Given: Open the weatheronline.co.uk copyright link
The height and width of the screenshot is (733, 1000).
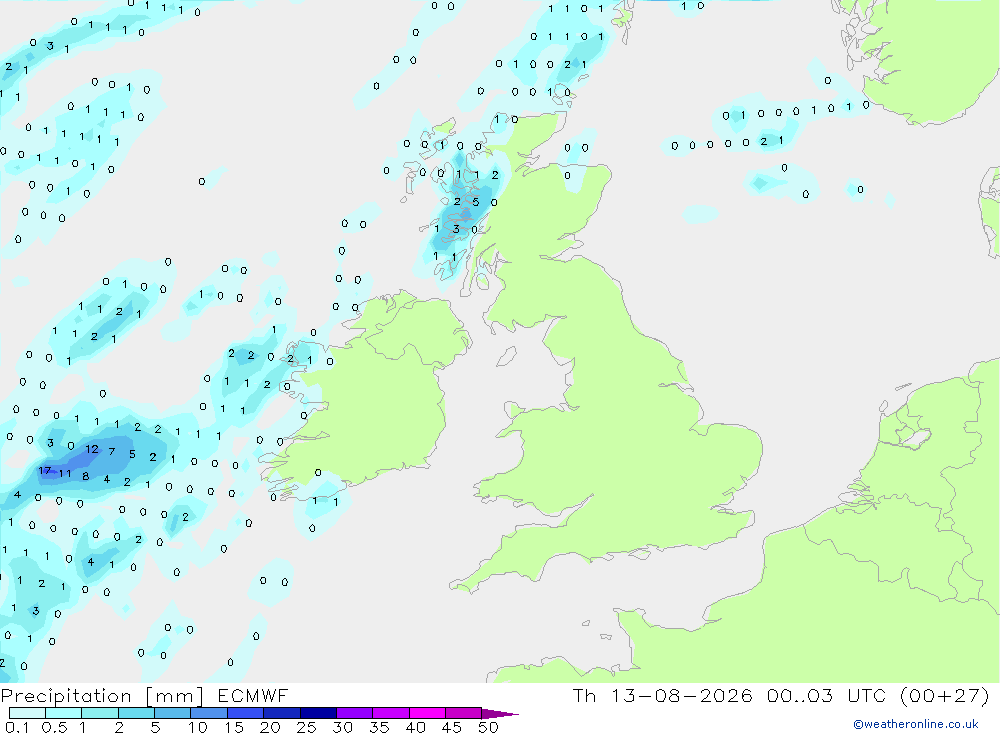Looking at the screenshot, I should (x=916, y=724).
